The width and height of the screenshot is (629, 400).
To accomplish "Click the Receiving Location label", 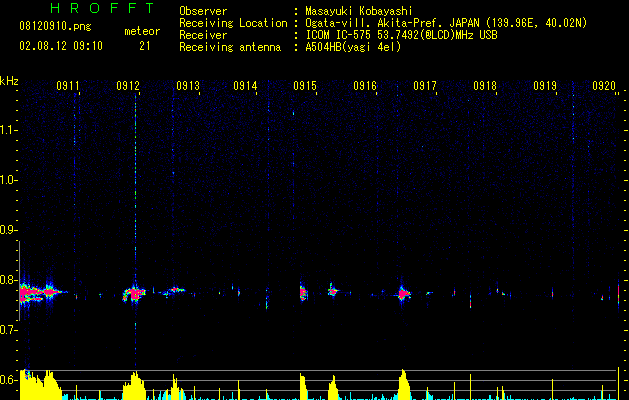I will pos(233,23).
